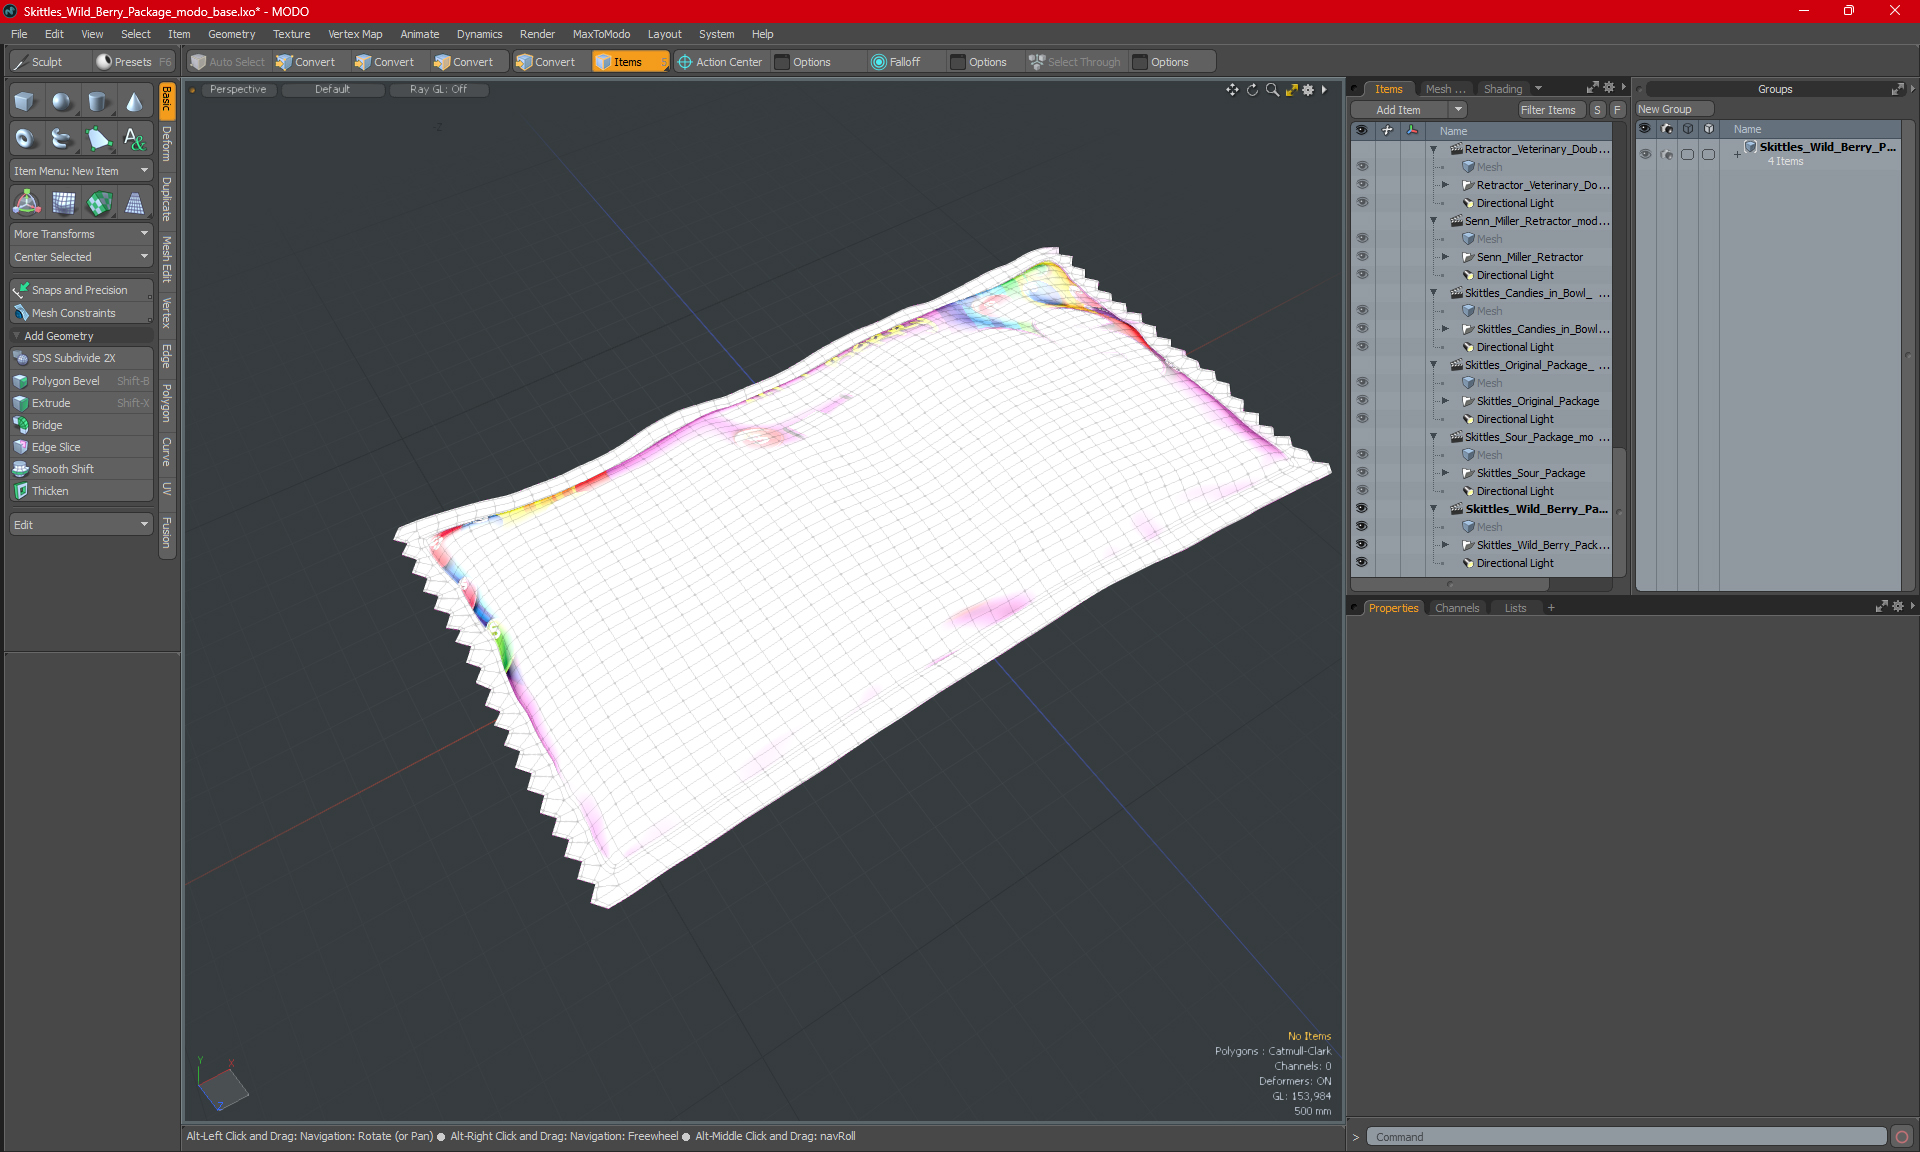Toggle visibility of Skittles_Sour_Package item
The image size is (1920, 1152).
coord(1361,473)
